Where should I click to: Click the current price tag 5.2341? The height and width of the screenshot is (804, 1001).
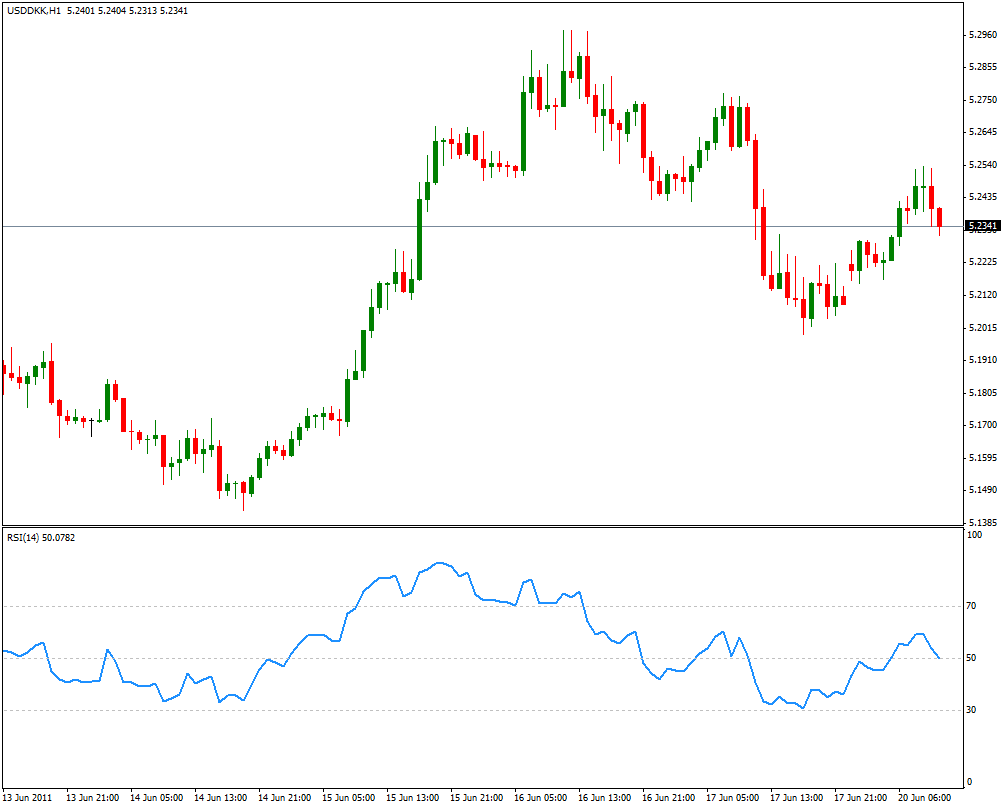(x=982, y=226)
